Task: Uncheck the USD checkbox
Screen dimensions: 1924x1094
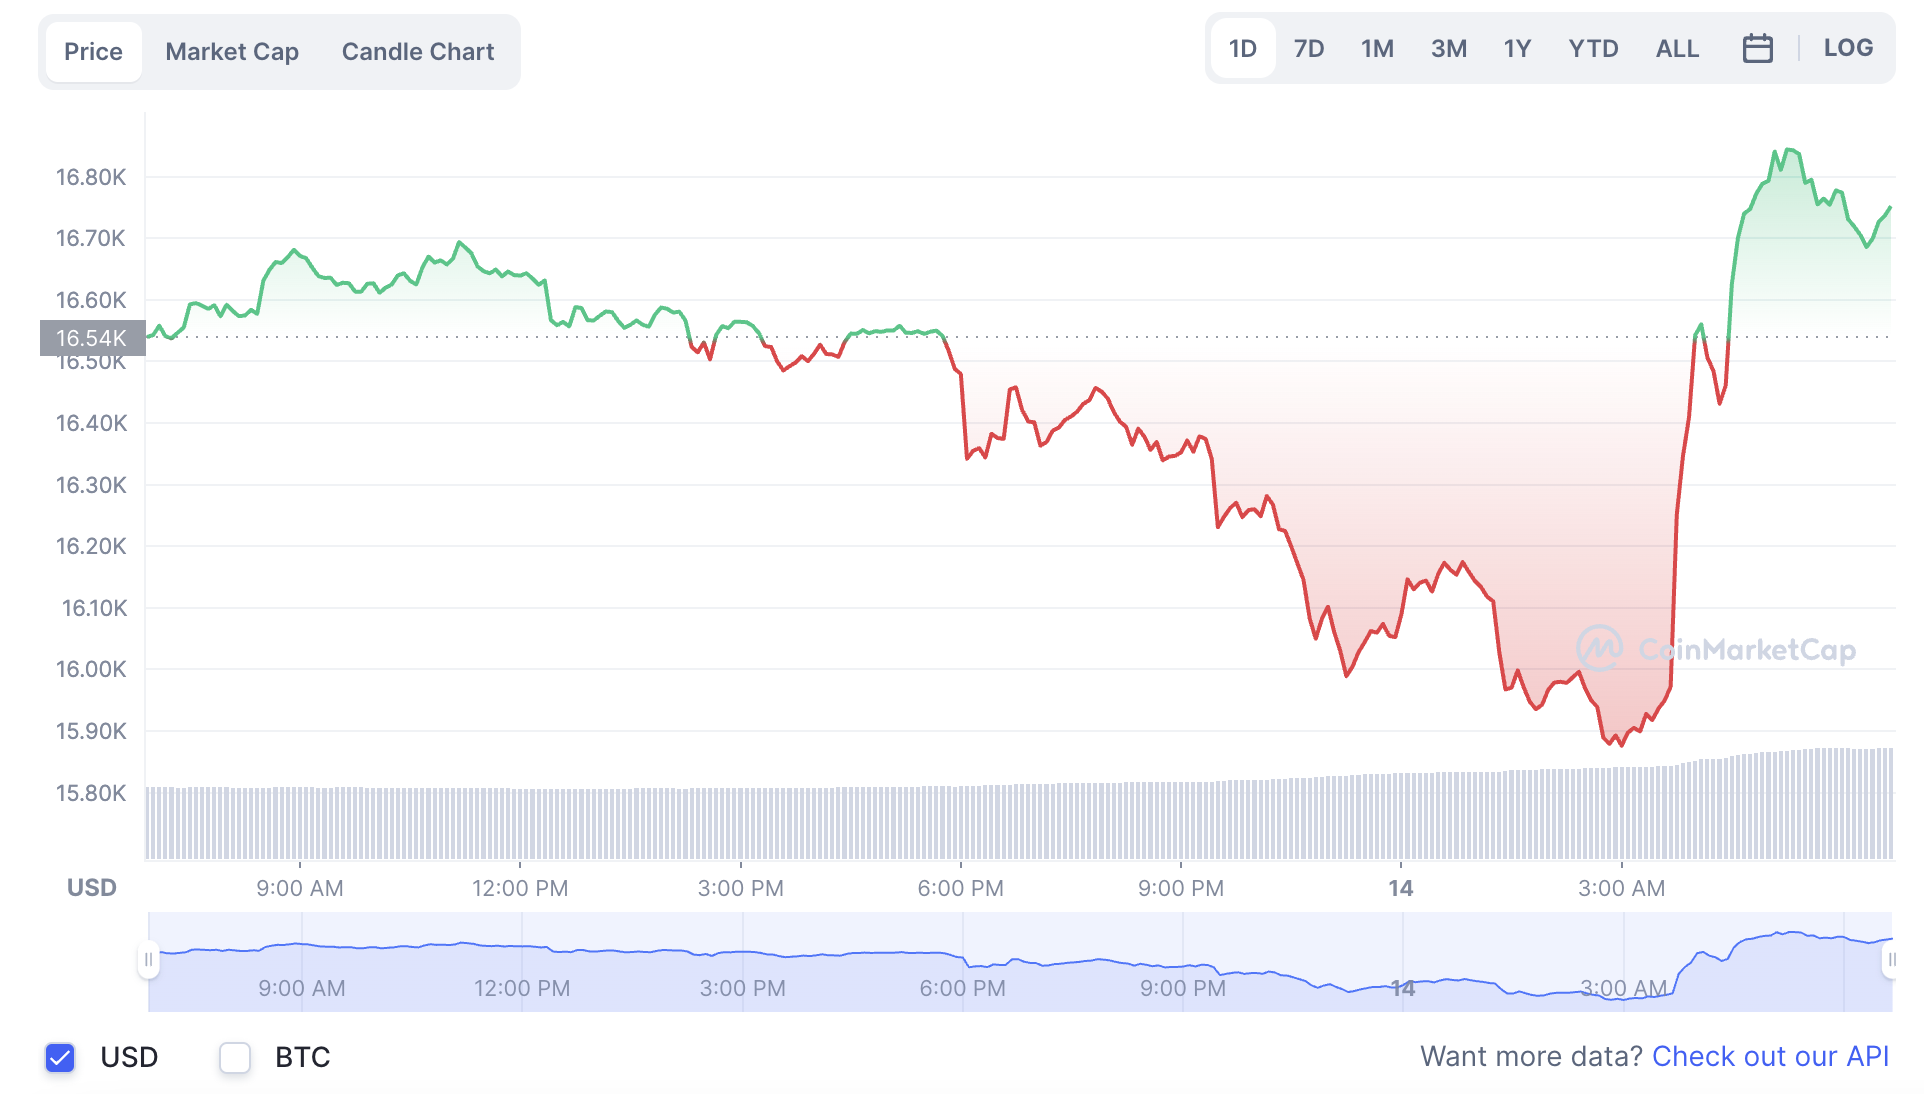Action: (60, 1057)
